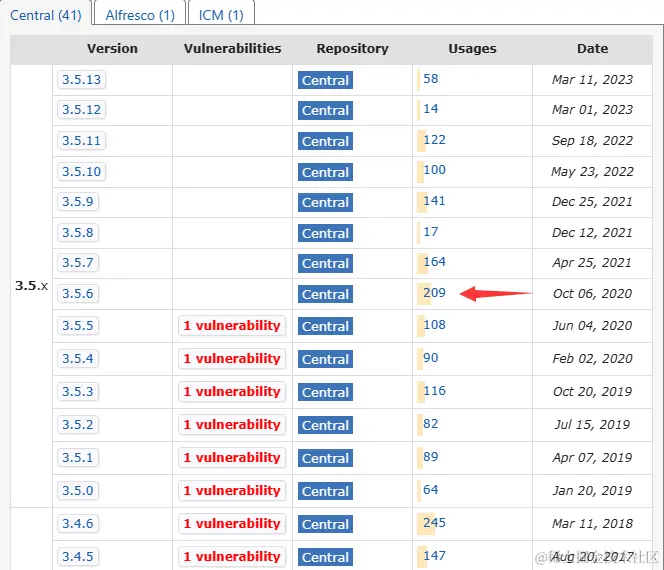Open version 3.4.6 link

click(78, 523)
